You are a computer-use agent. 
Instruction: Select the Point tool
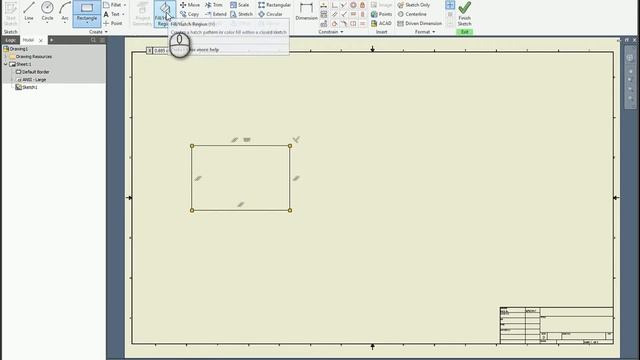[113, 23]
